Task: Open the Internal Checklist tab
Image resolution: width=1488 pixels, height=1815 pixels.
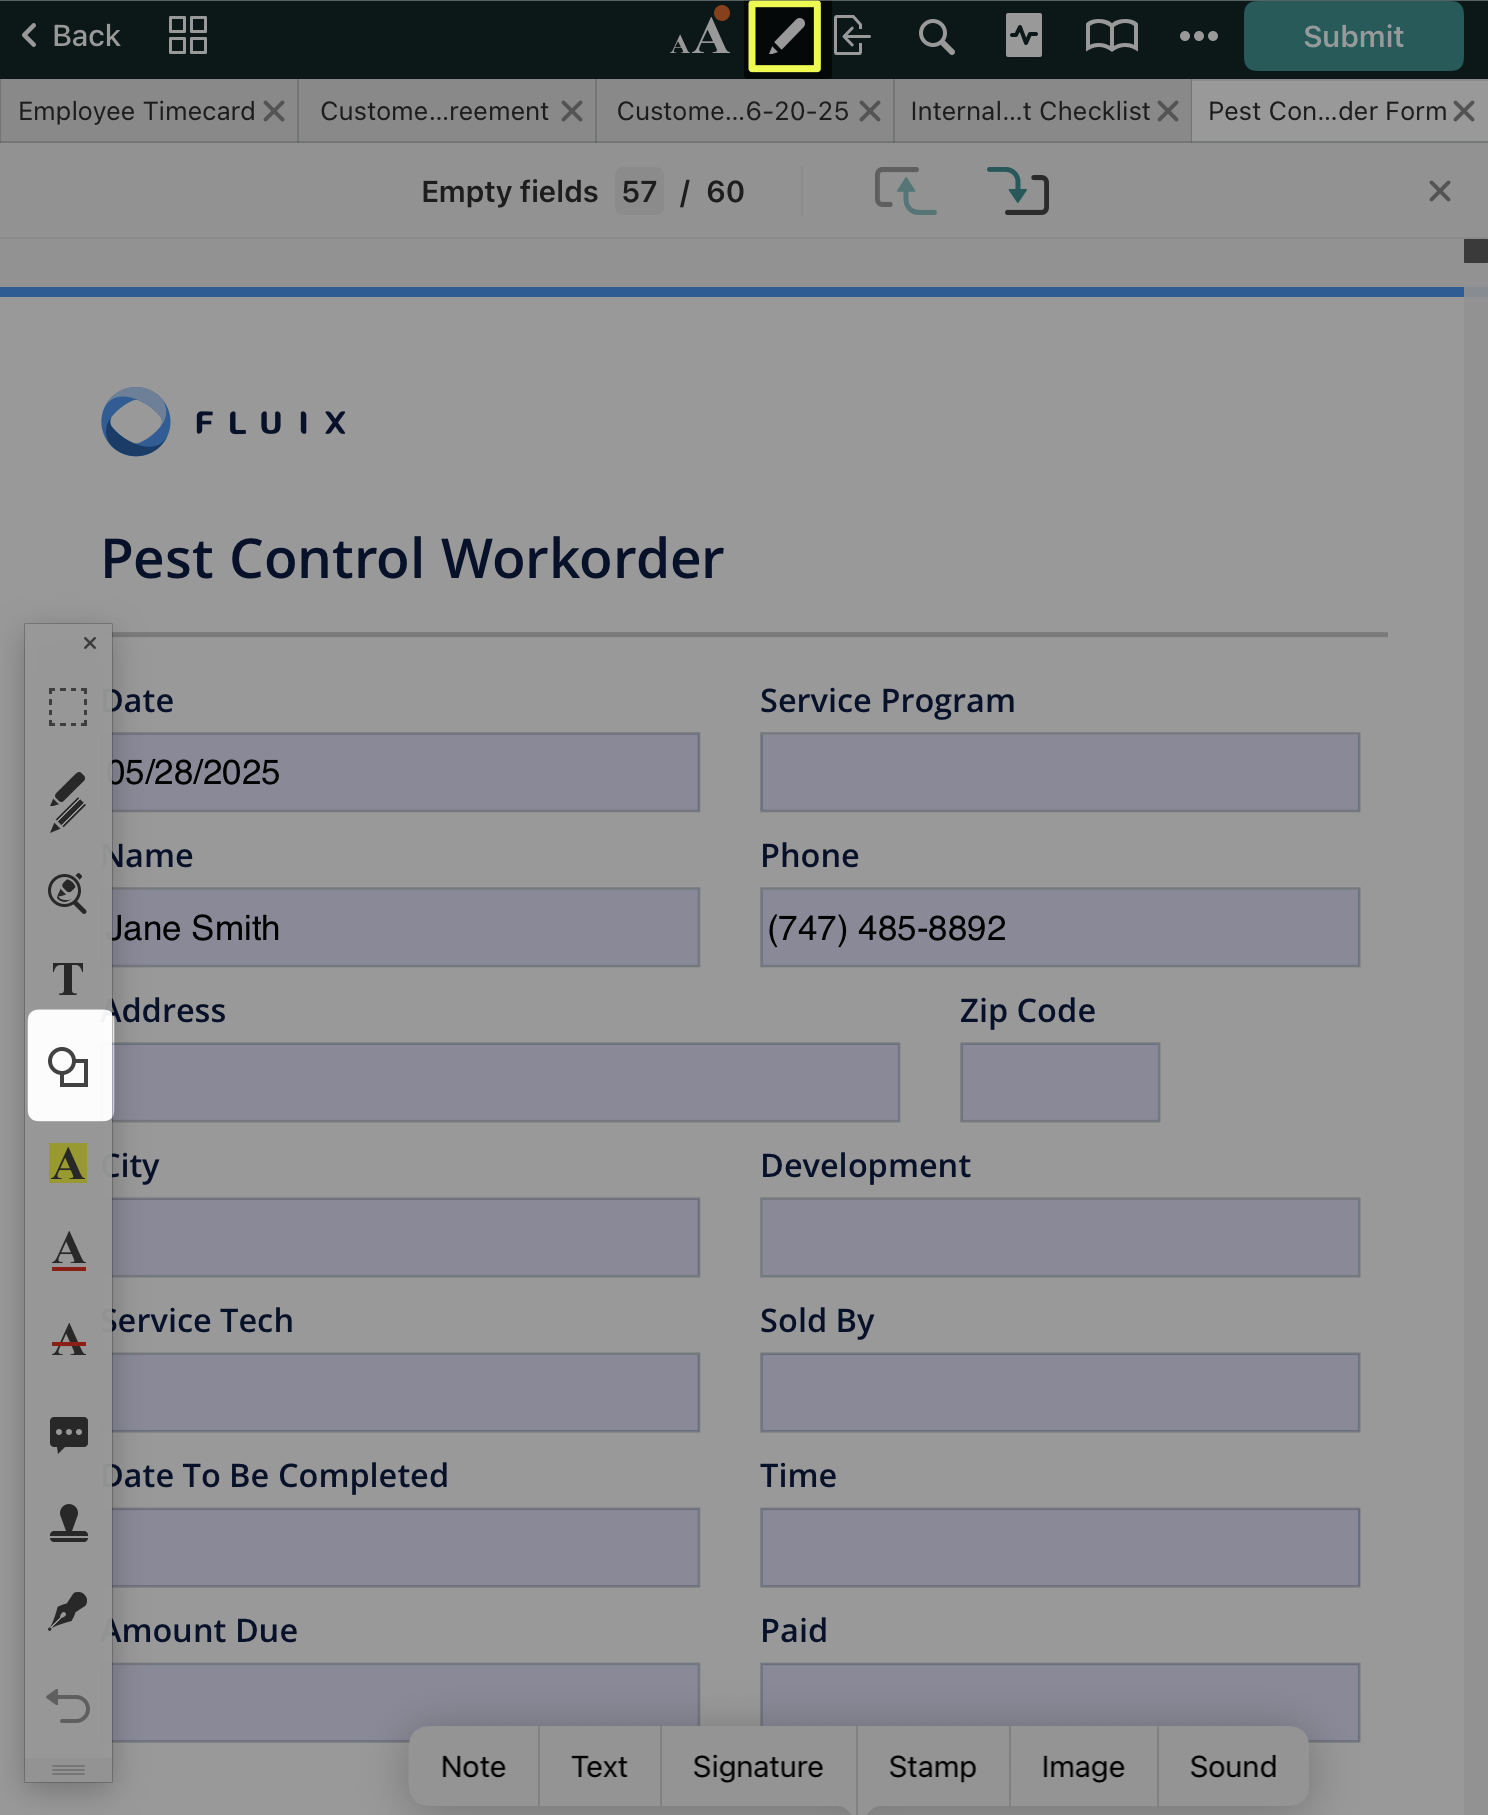Action: tap(1030, 111)
